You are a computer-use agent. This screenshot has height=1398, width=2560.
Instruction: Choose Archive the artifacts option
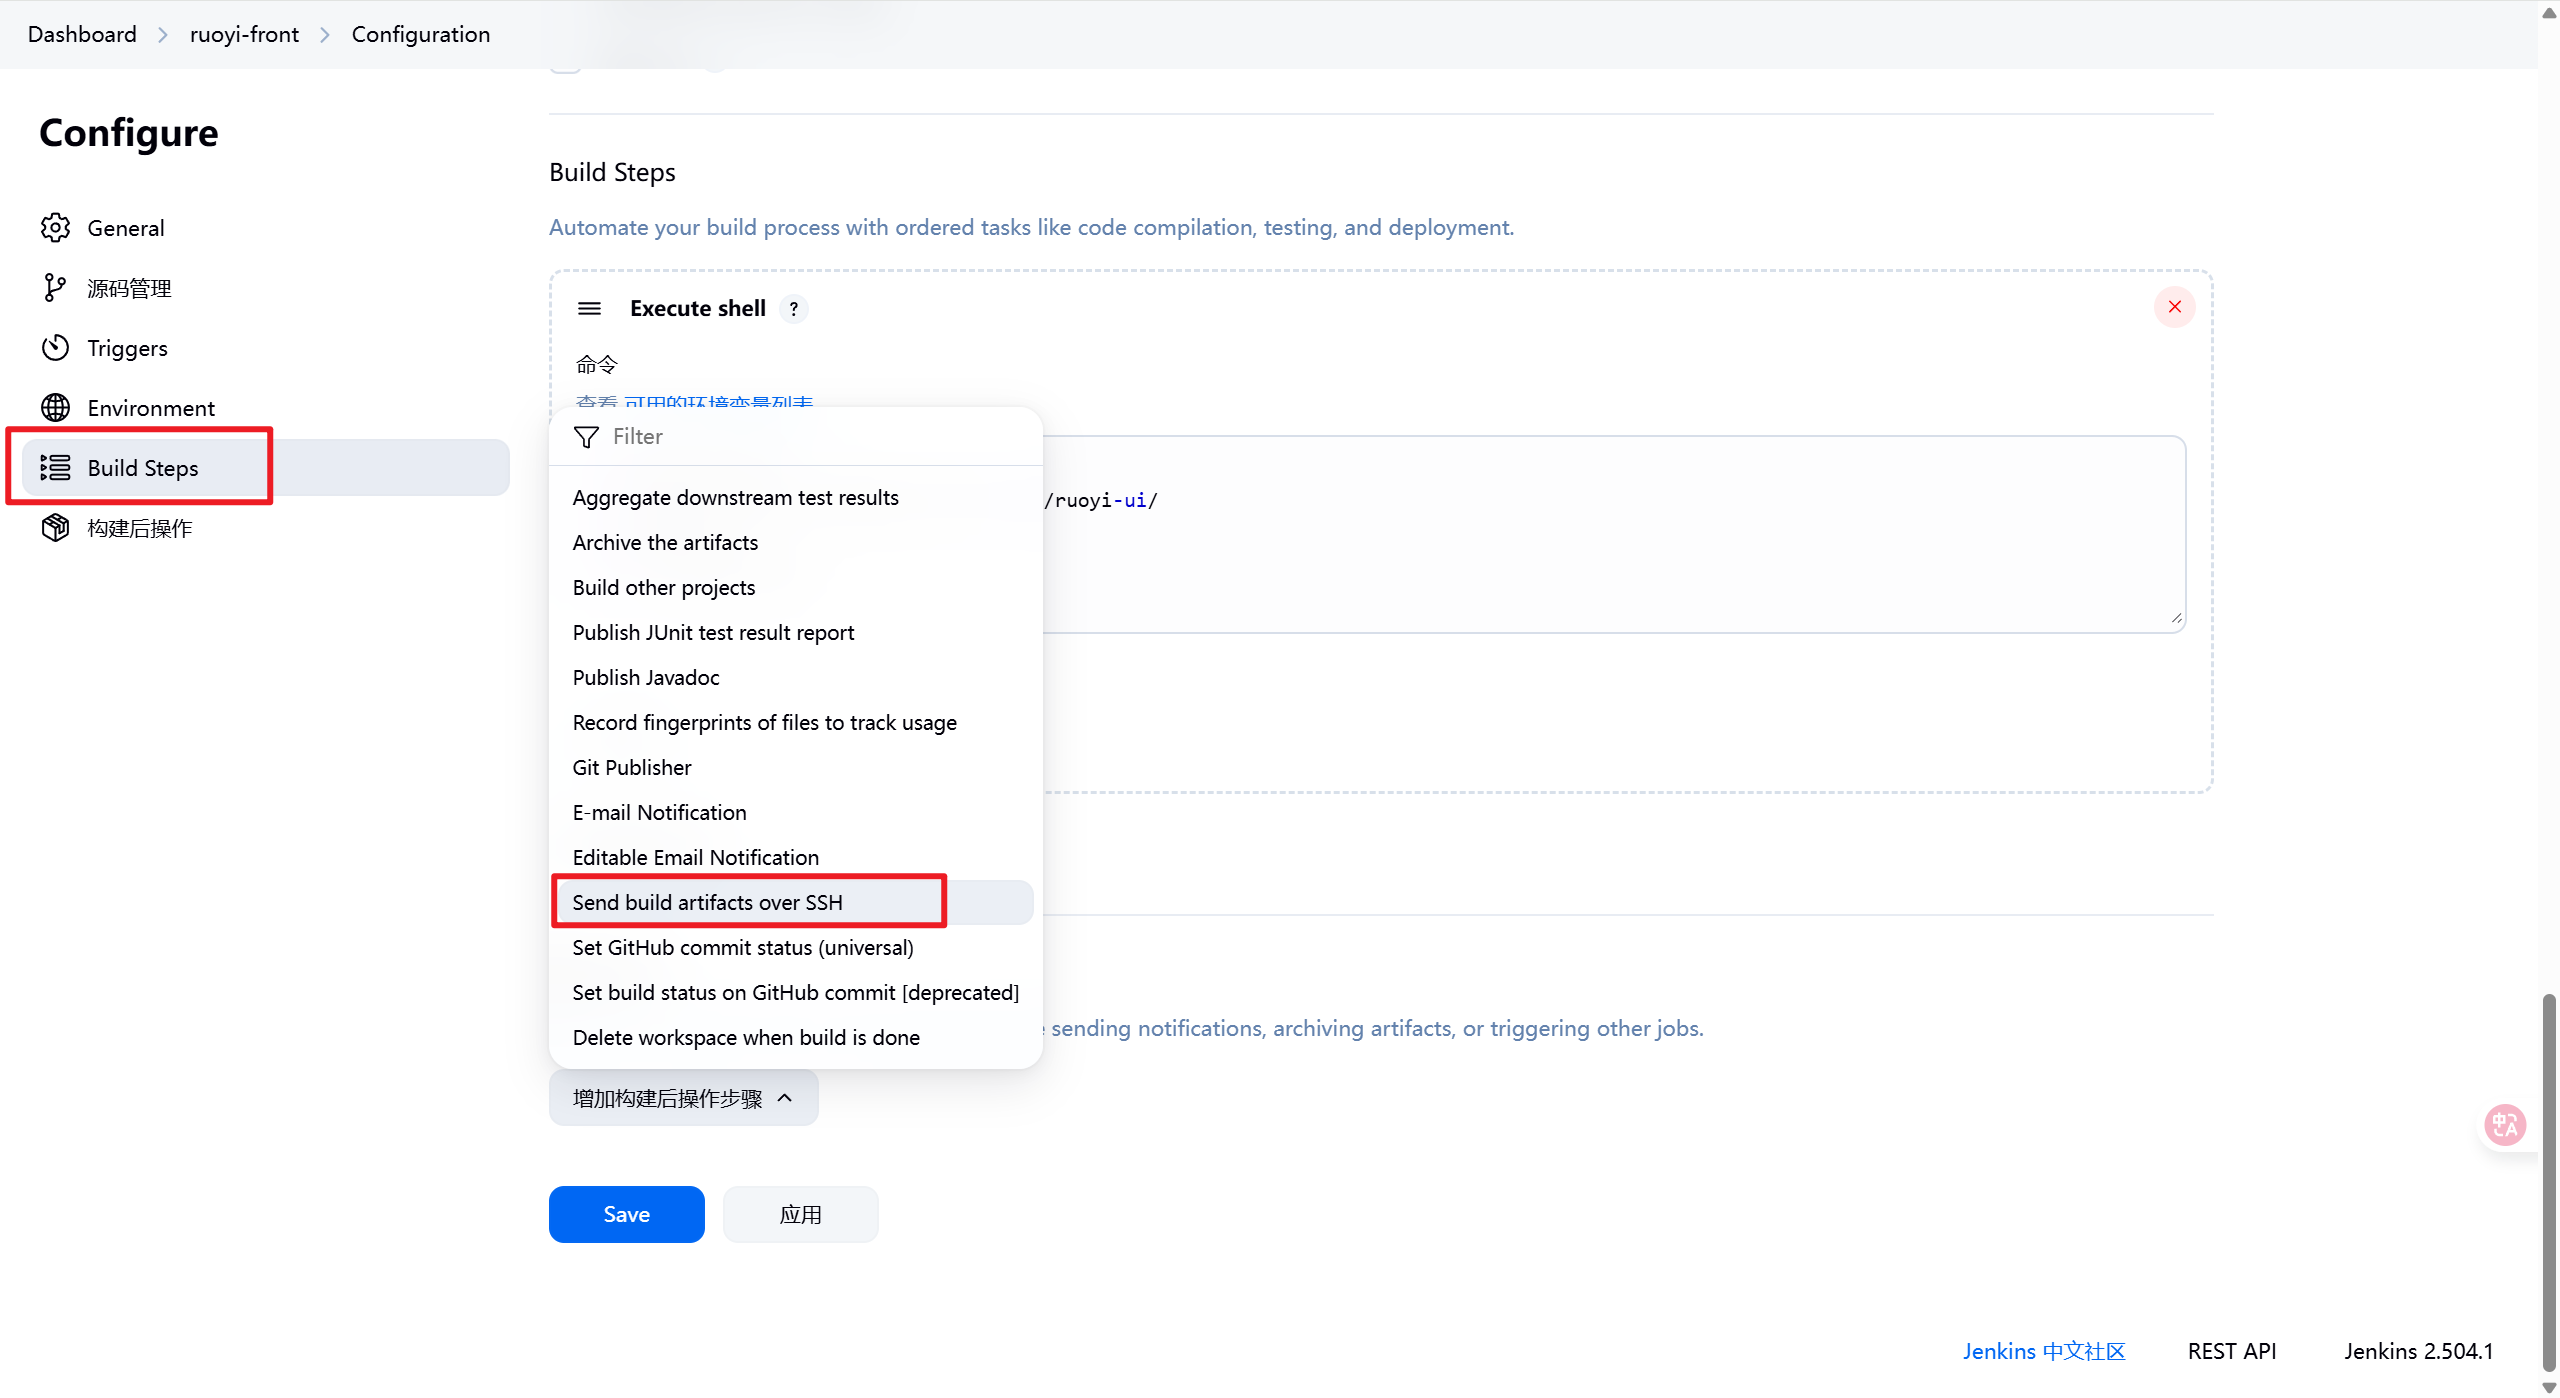pos(665,542)
